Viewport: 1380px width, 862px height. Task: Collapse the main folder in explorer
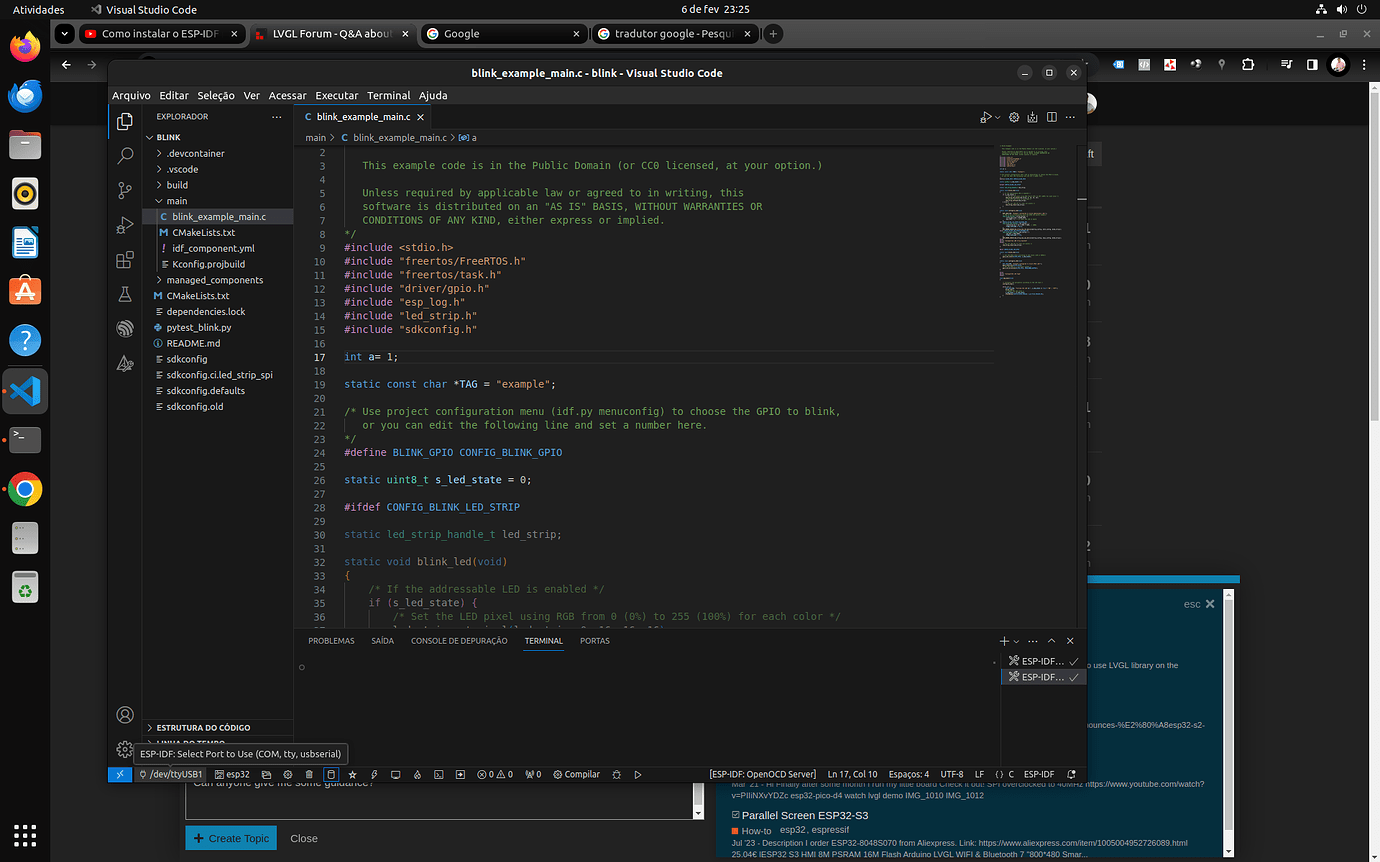click(x=176, y=201)
